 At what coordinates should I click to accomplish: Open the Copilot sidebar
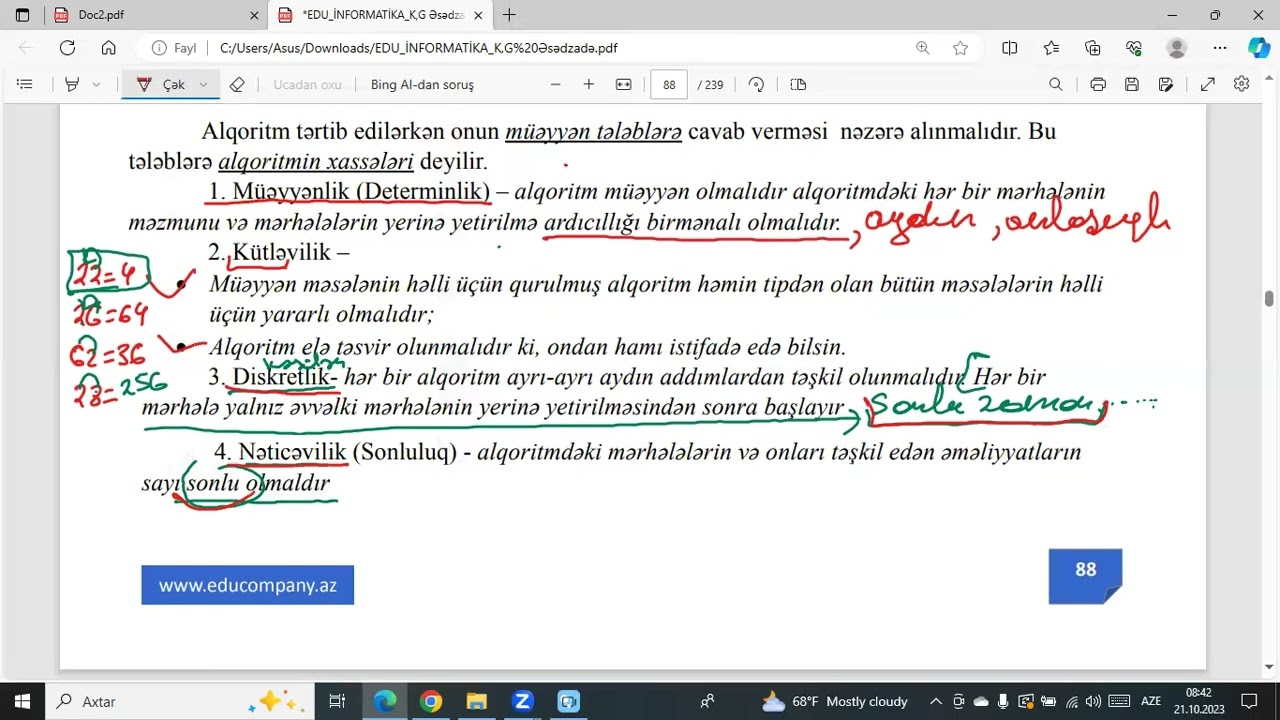click(1259, 48)
